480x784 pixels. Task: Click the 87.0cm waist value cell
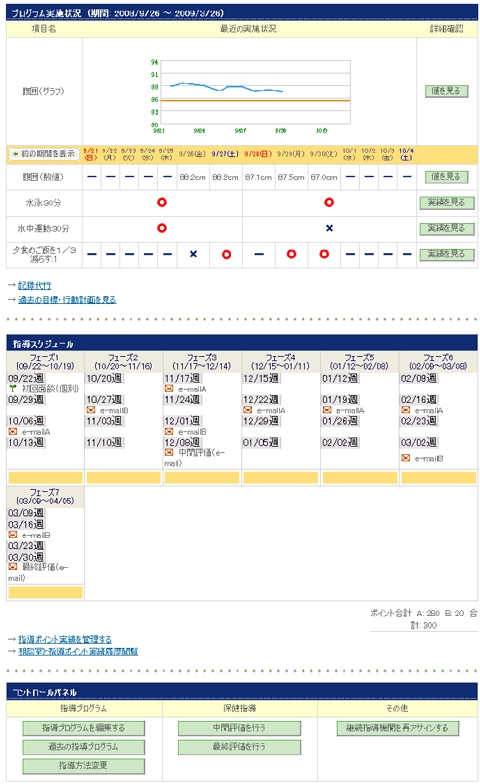pos(324,177)
